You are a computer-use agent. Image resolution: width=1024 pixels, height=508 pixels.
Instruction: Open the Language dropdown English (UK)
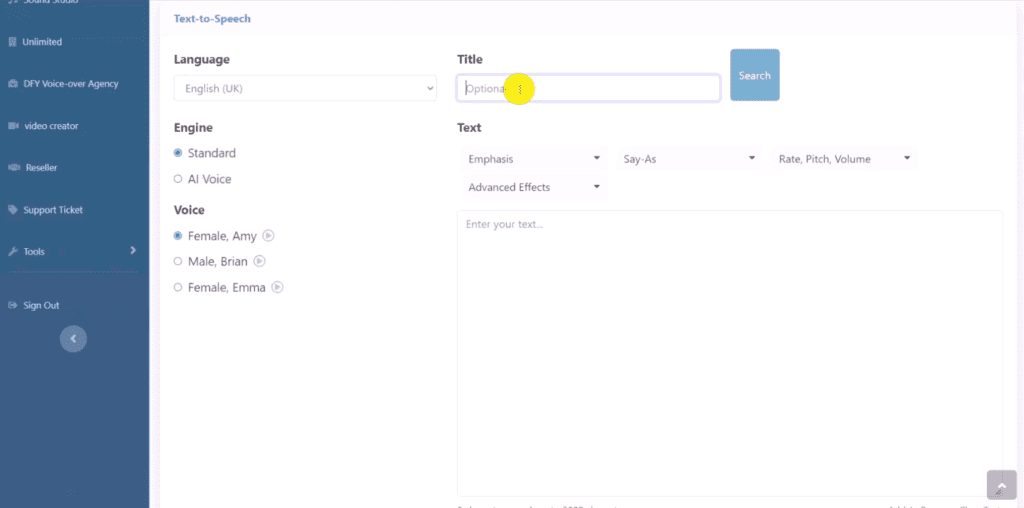[305, 88]
